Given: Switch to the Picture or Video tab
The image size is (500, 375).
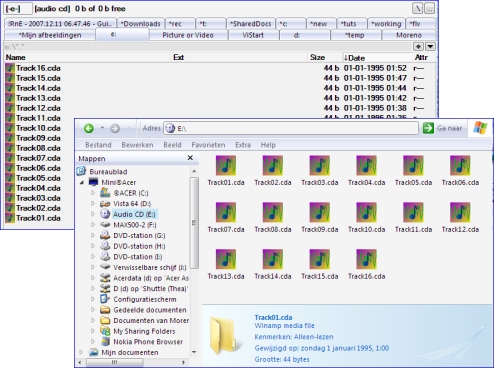Looking at the screenshot, I should coord(188,35).
